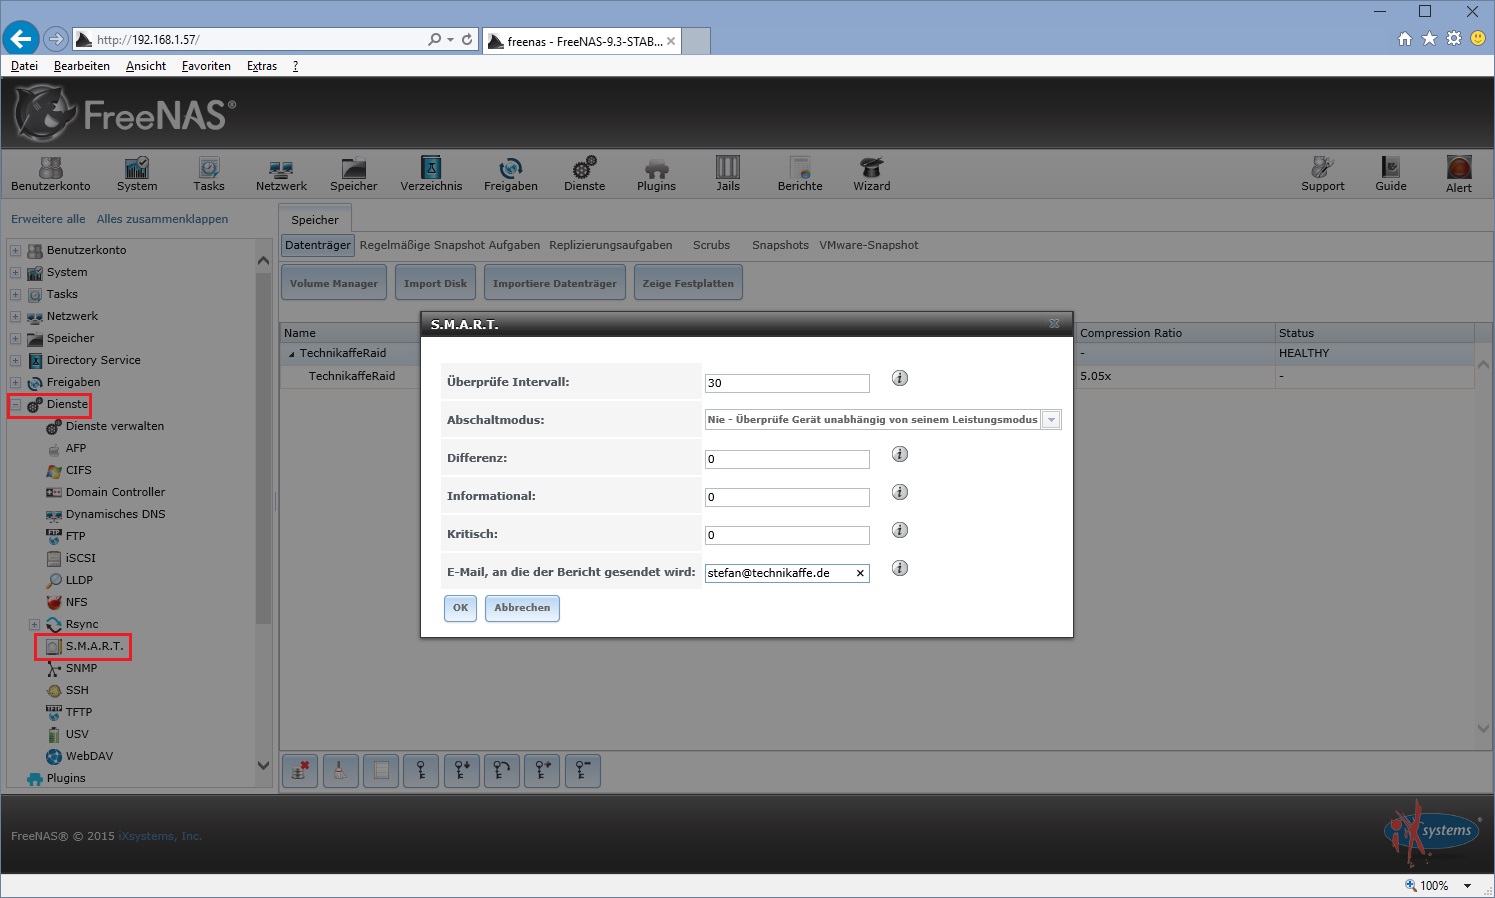Viewport: 1495px width, 898px height.
Task: Open the Verzeichnis toolbar icon
Action: coord(431,173)
